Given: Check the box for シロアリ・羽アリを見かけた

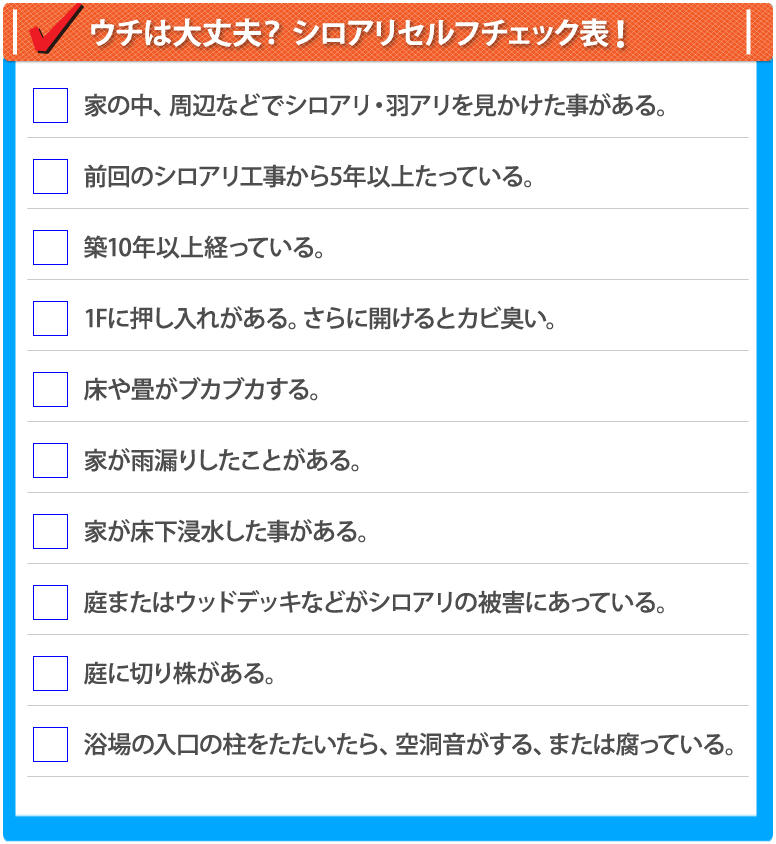Looking at the screenshot, I should [50, 105].
